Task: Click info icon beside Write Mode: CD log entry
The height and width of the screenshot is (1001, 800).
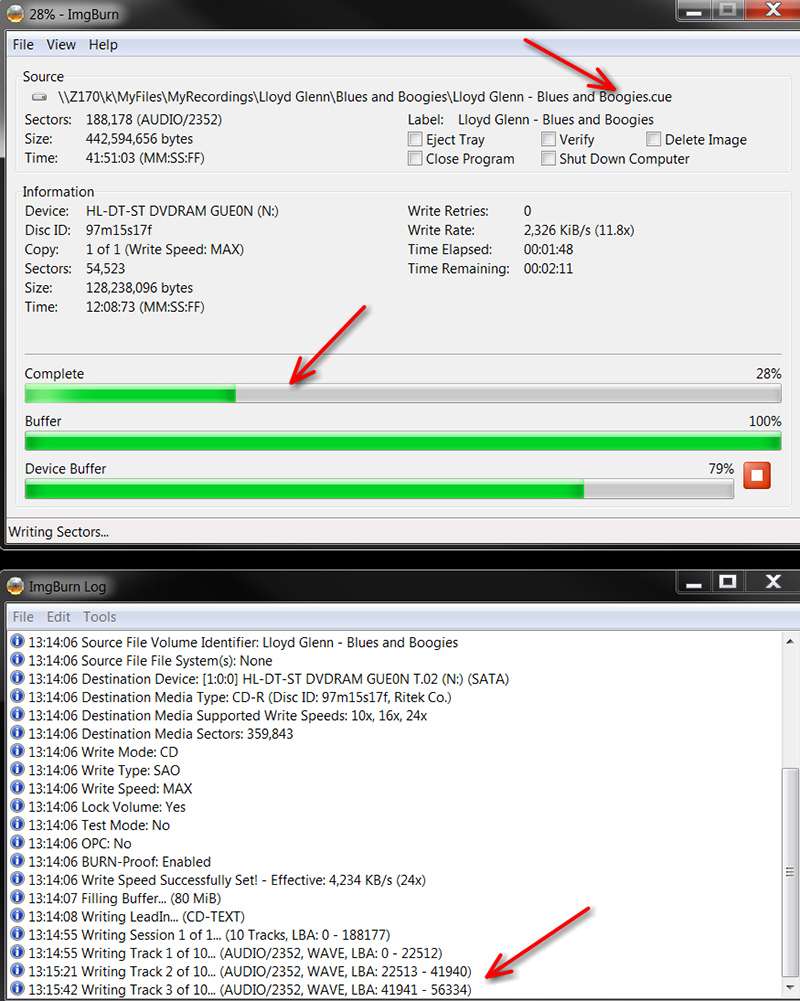Action: pyautogui.click(x=17, y=751)
